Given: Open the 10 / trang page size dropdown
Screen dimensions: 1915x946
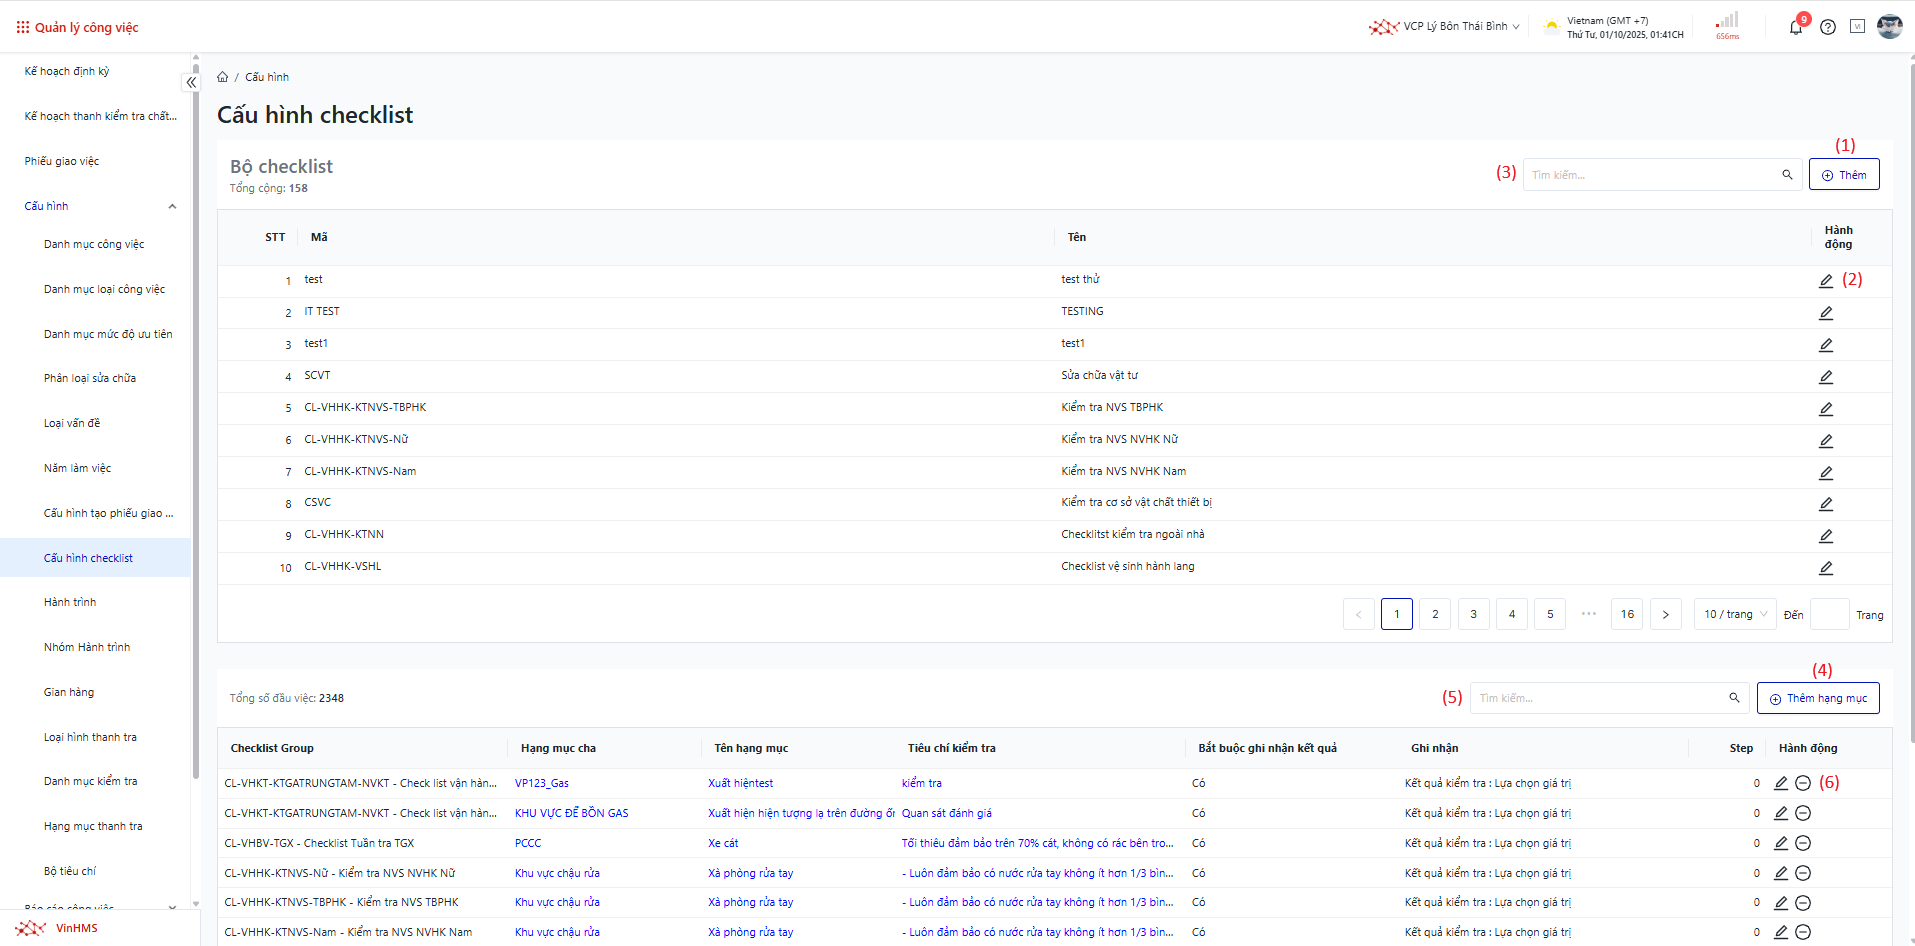Looking at the screenshot, I should pos(1735,614).
